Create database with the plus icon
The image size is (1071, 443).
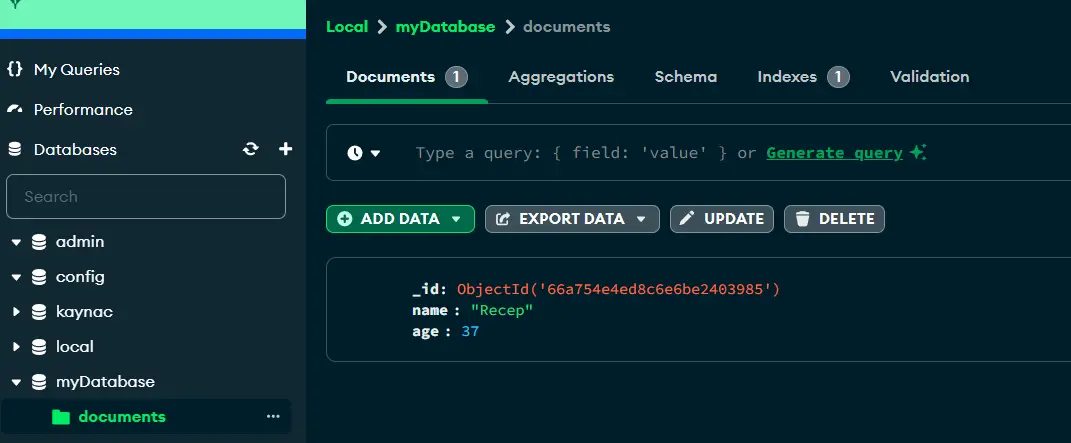point(286,149)
